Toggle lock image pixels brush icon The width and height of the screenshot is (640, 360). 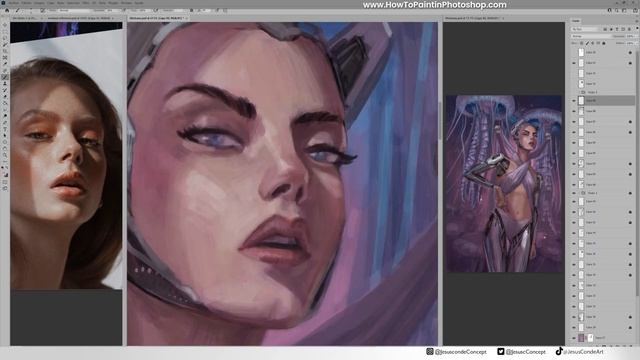(x=587, y=43)
